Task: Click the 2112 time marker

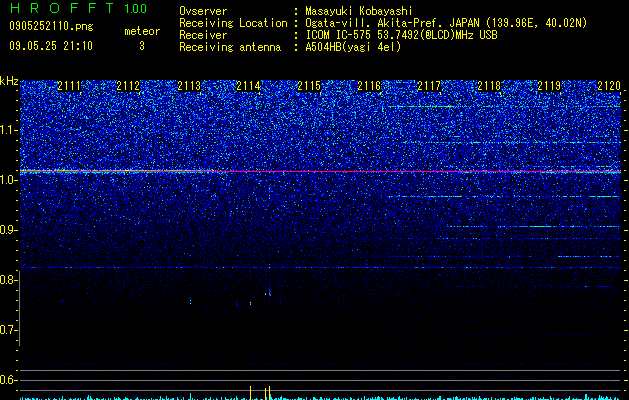Action: [128, 86]
